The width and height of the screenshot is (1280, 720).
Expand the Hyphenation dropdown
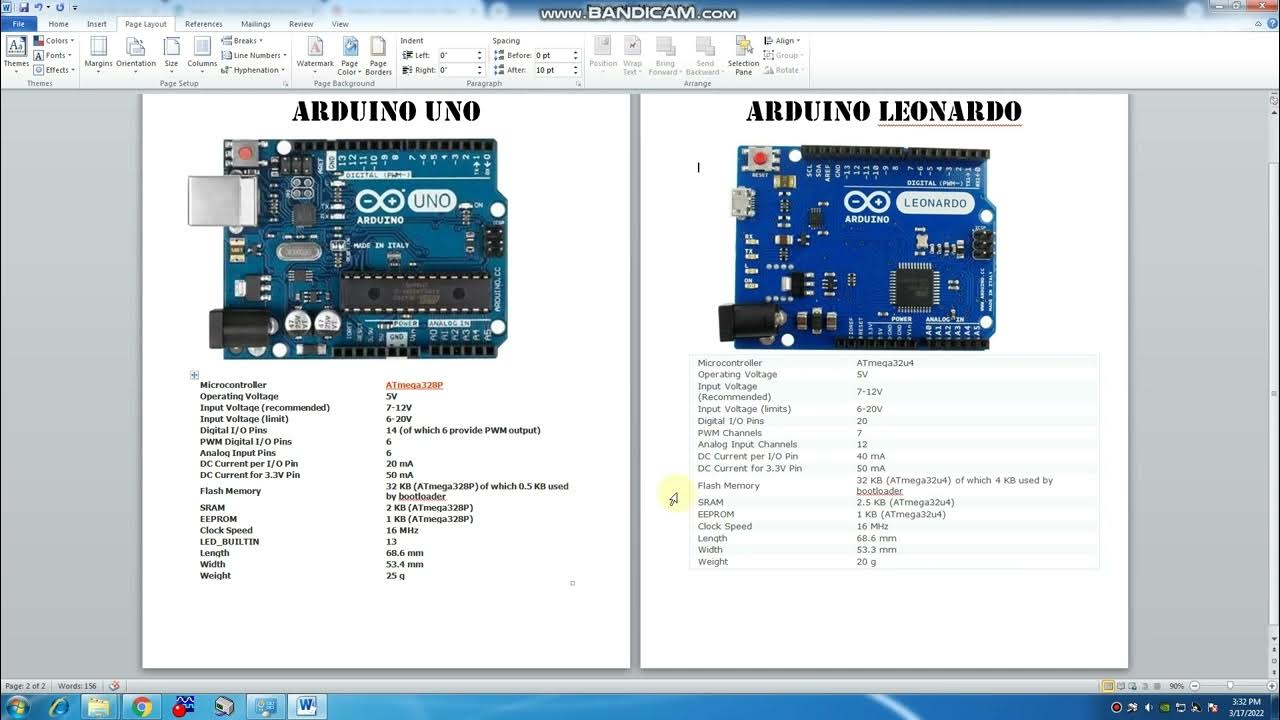[x=253, y=70]
